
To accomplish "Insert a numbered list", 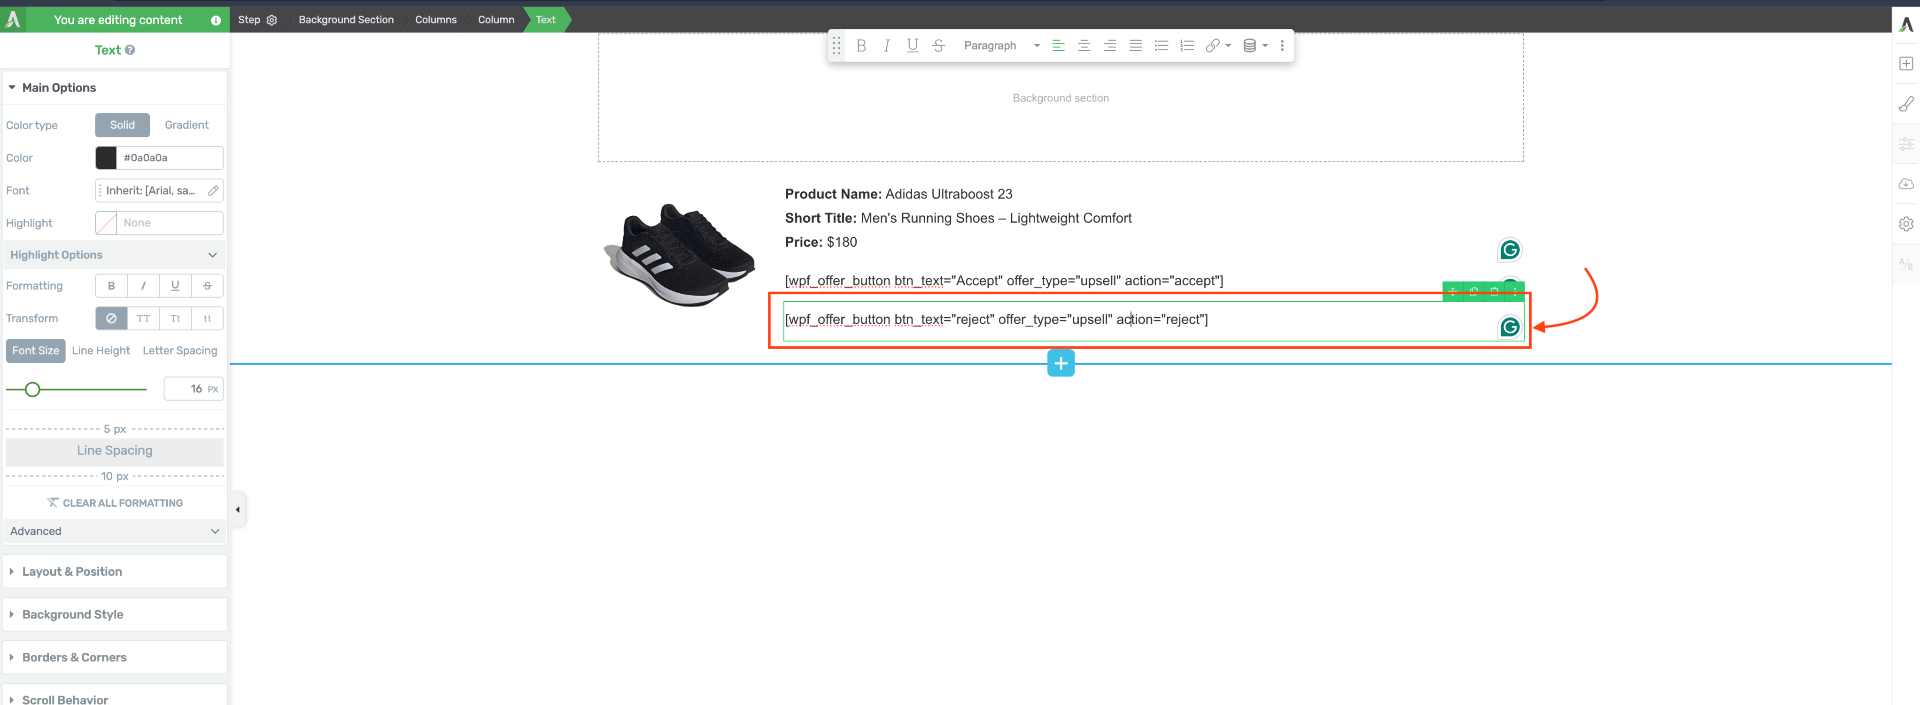I will [1187, 46].
